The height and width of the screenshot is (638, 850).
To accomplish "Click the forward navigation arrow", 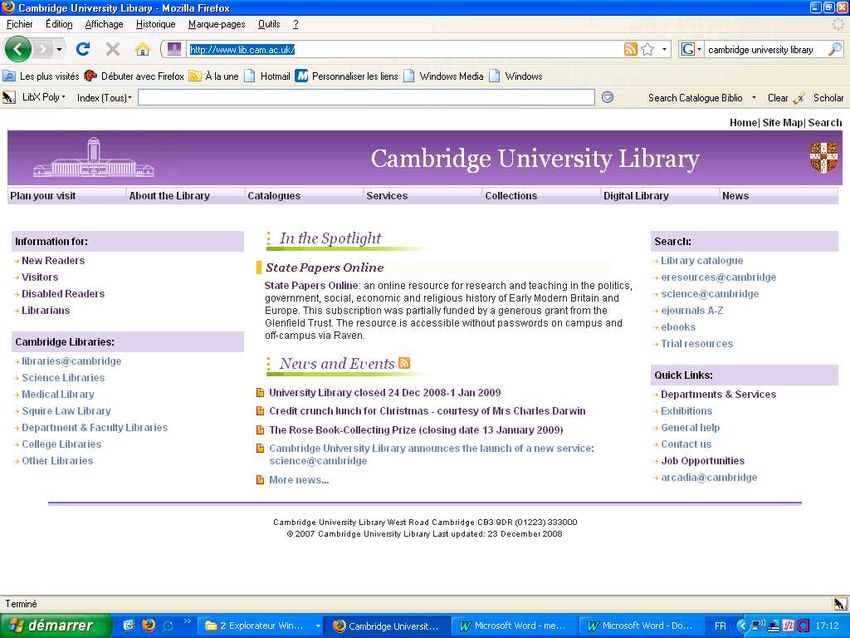I will point(42,49).
